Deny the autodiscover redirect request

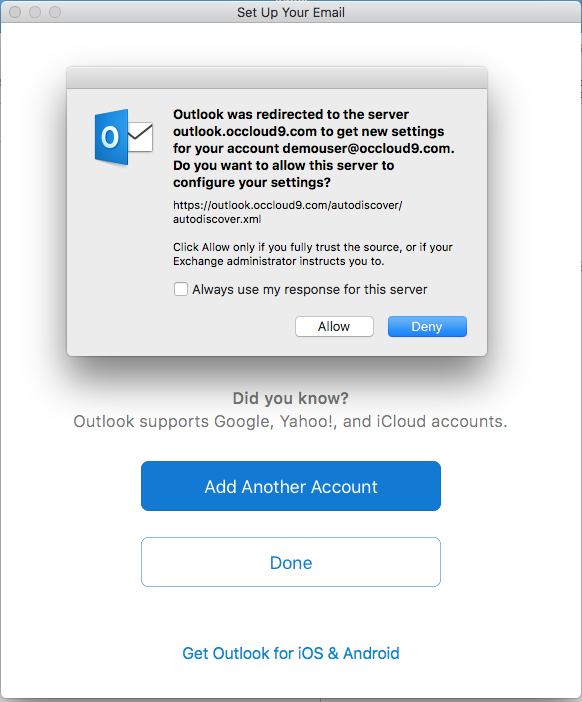427,326
